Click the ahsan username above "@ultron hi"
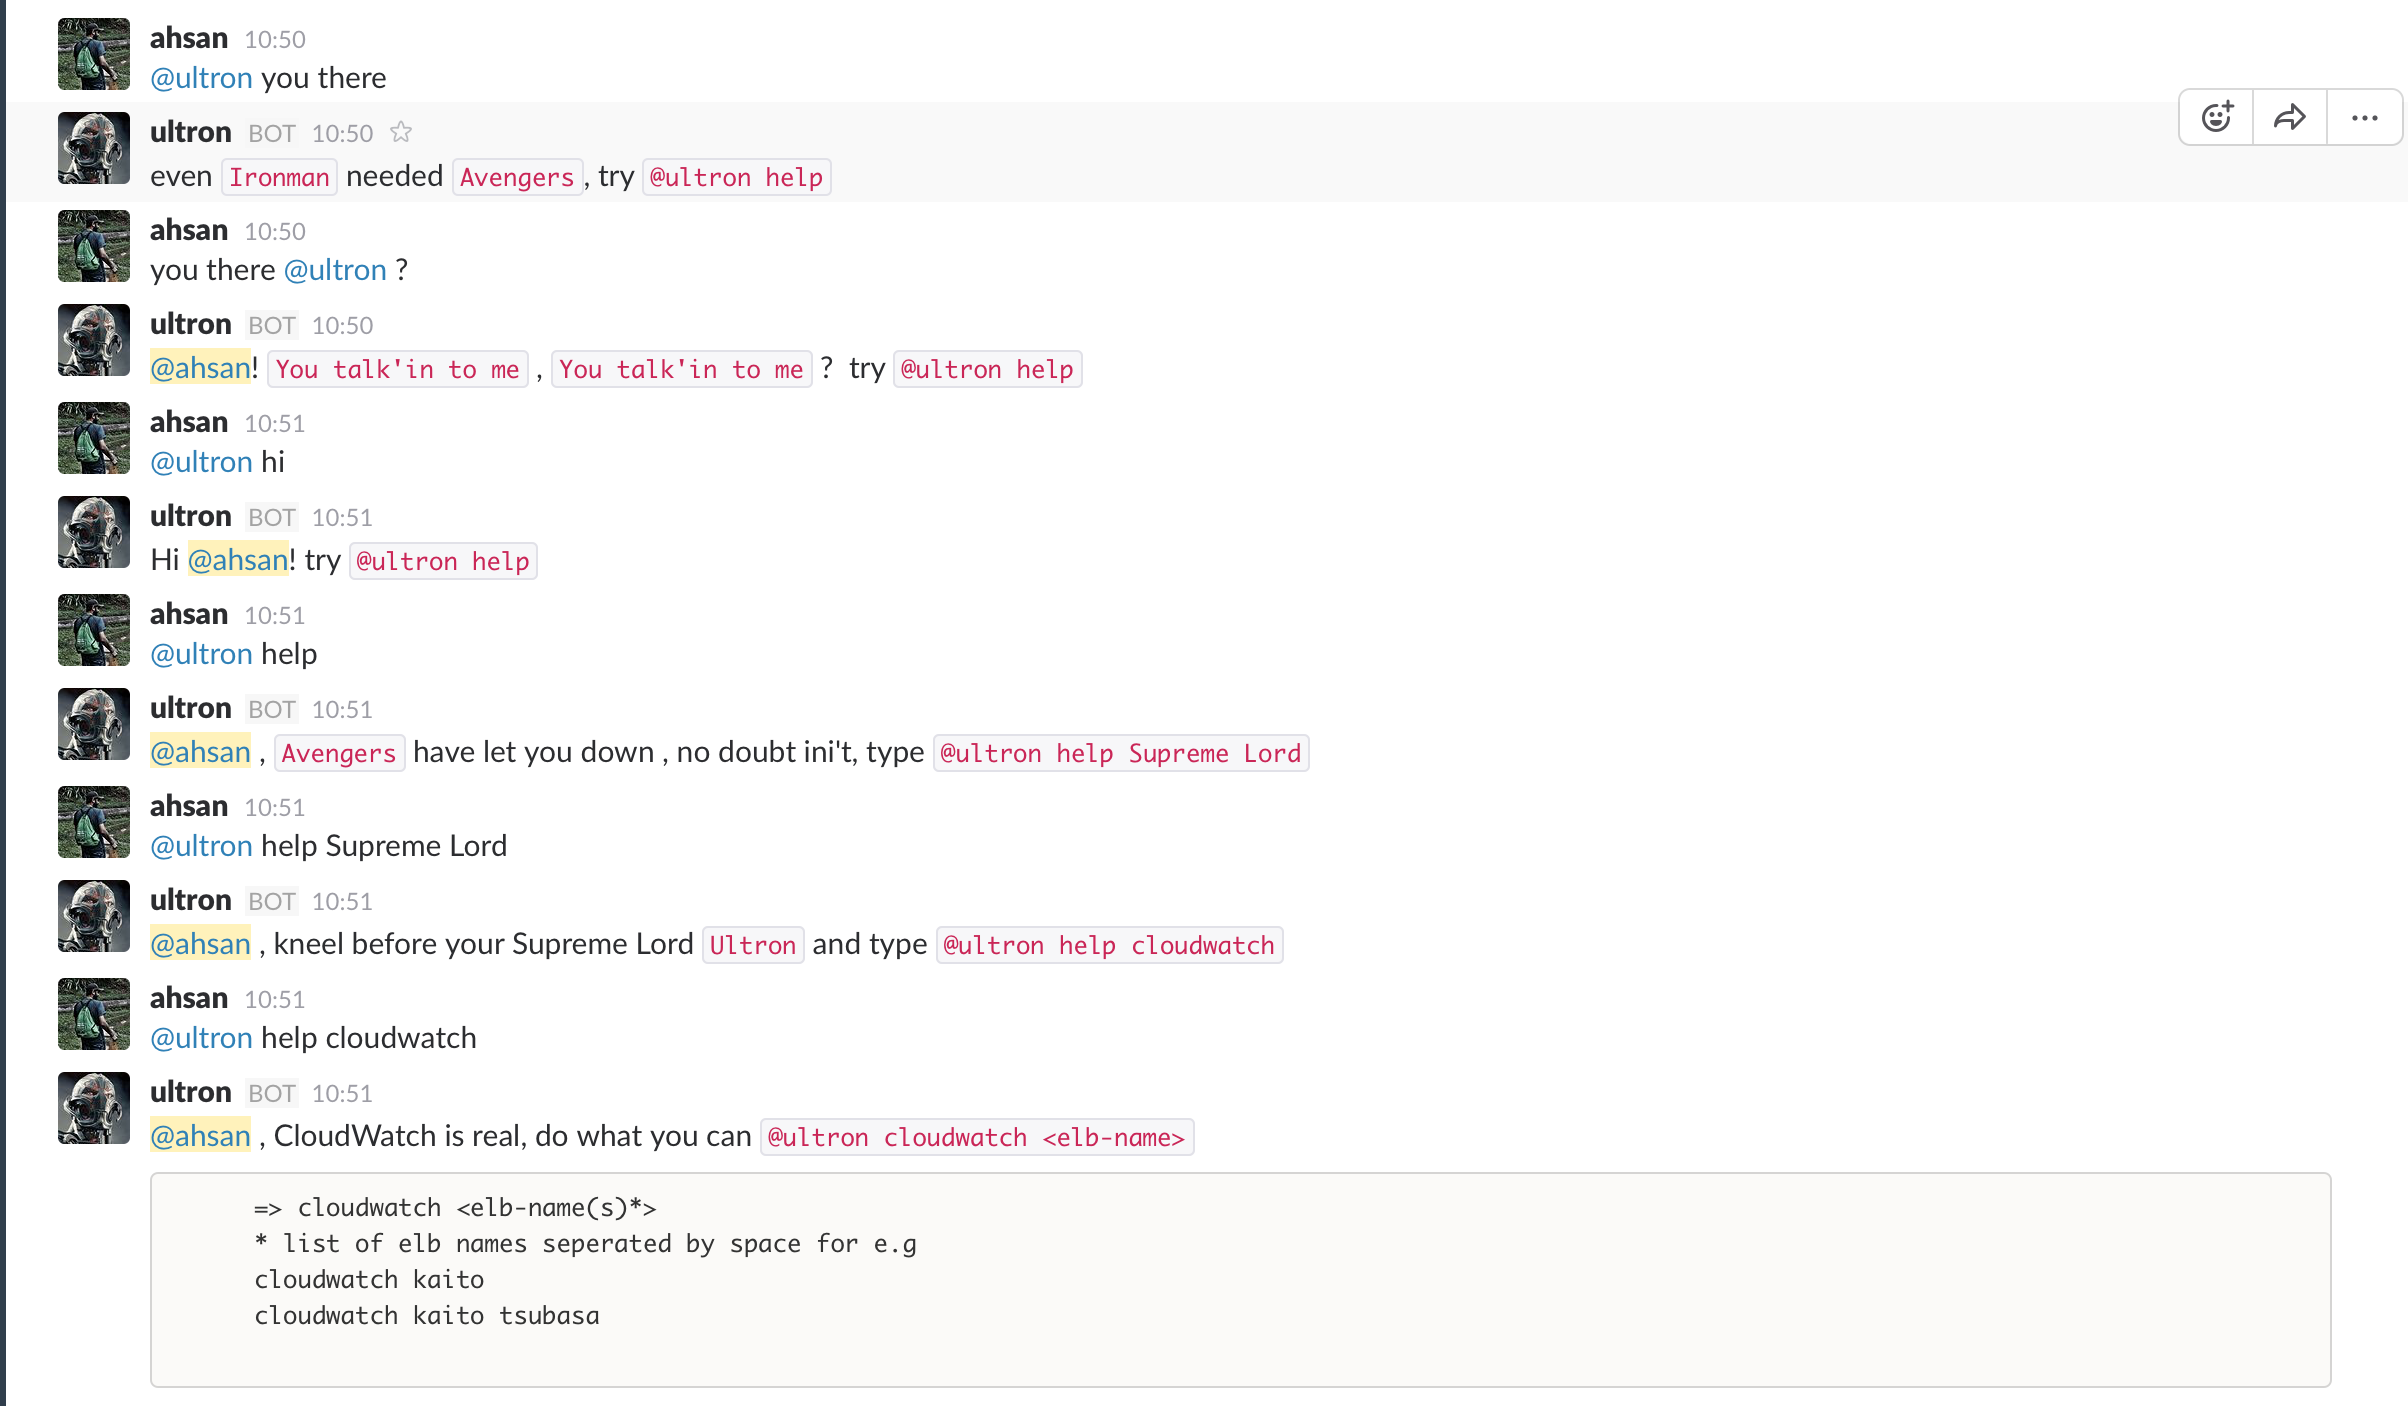 click(189, 422)
